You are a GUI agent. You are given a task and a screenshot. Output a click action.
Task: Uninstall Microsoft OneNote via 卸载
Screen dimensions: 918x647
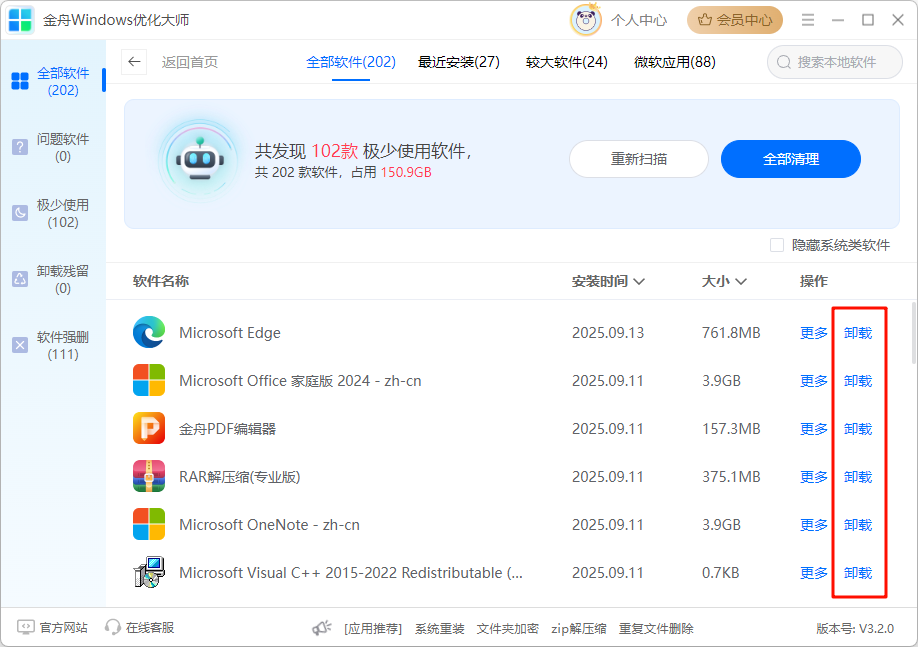pos(858,525)
